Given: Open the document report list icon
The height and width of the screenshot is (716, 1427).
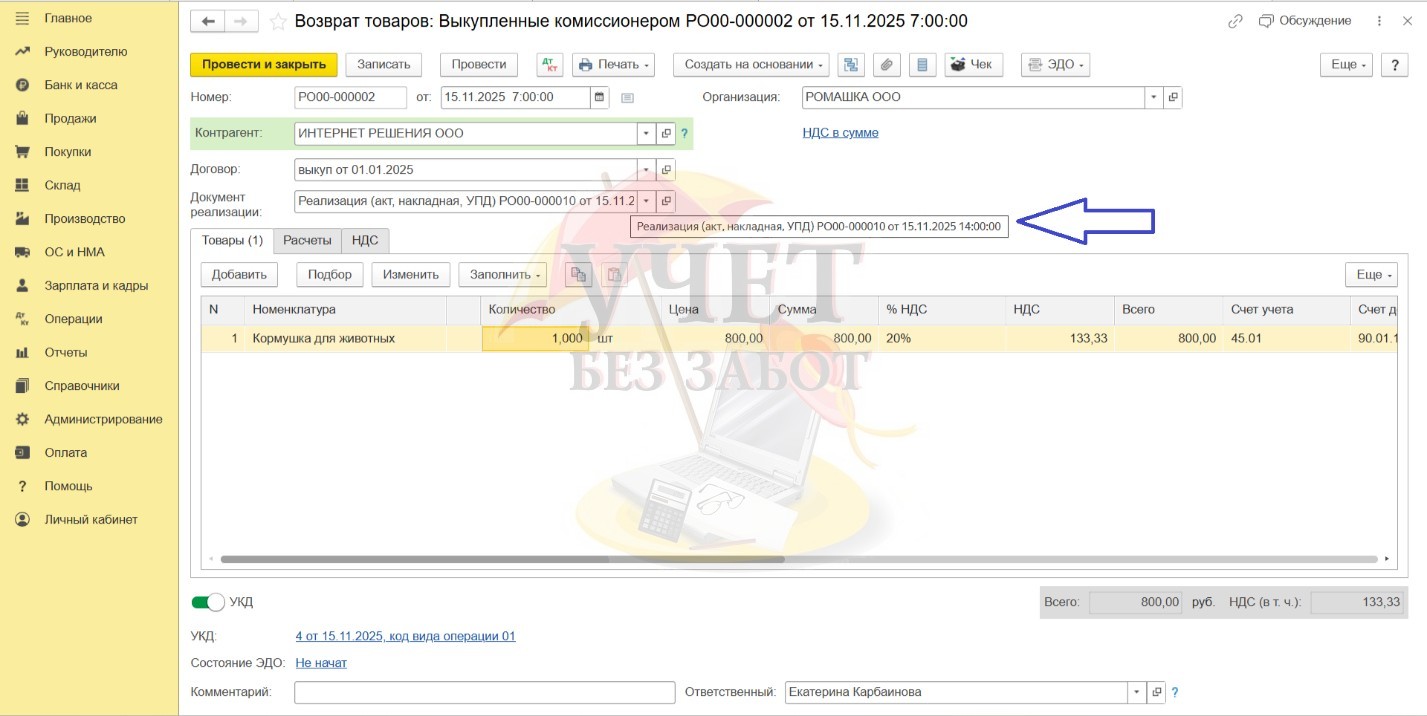Looking at the screenshot, I should pos(922,64).
